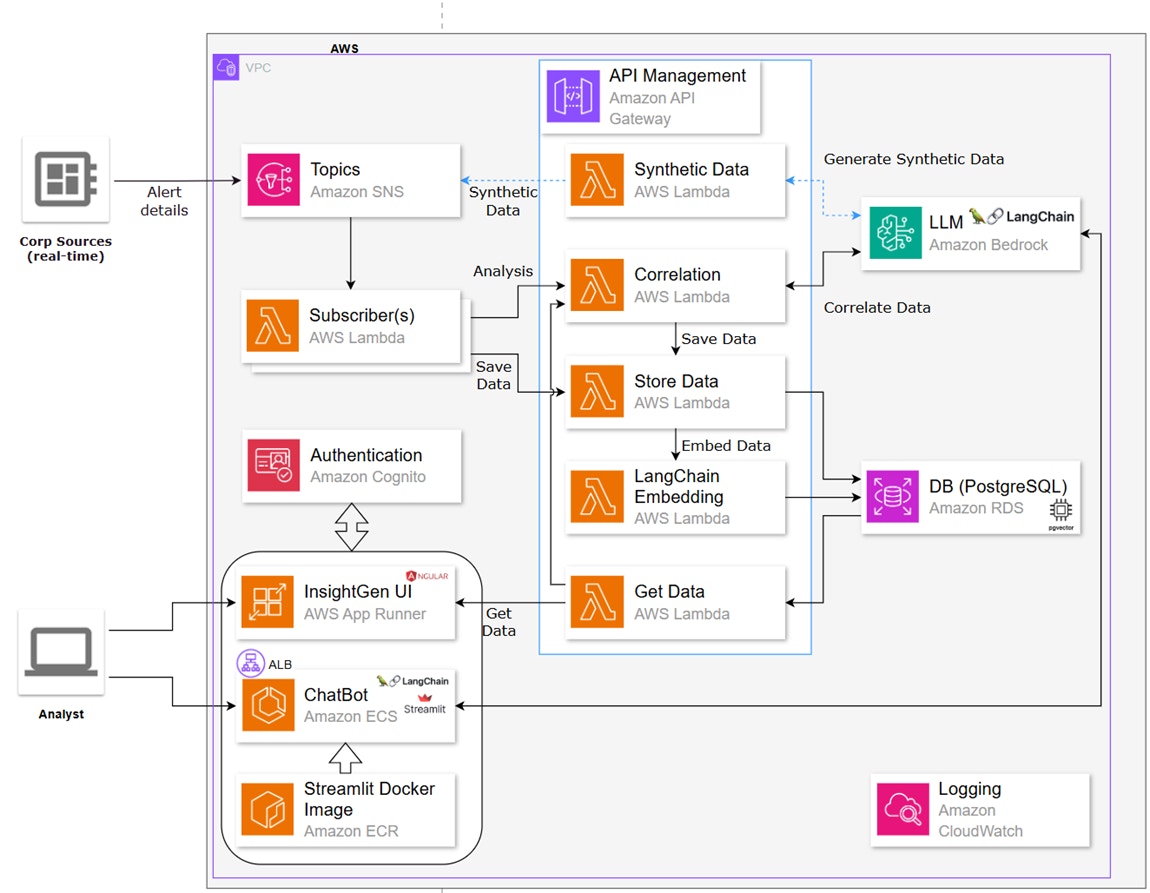This screenshot has width=1150, height=893.
Task: Click the Amazon Bedrock LLM icon
Action: pos(893,234)
